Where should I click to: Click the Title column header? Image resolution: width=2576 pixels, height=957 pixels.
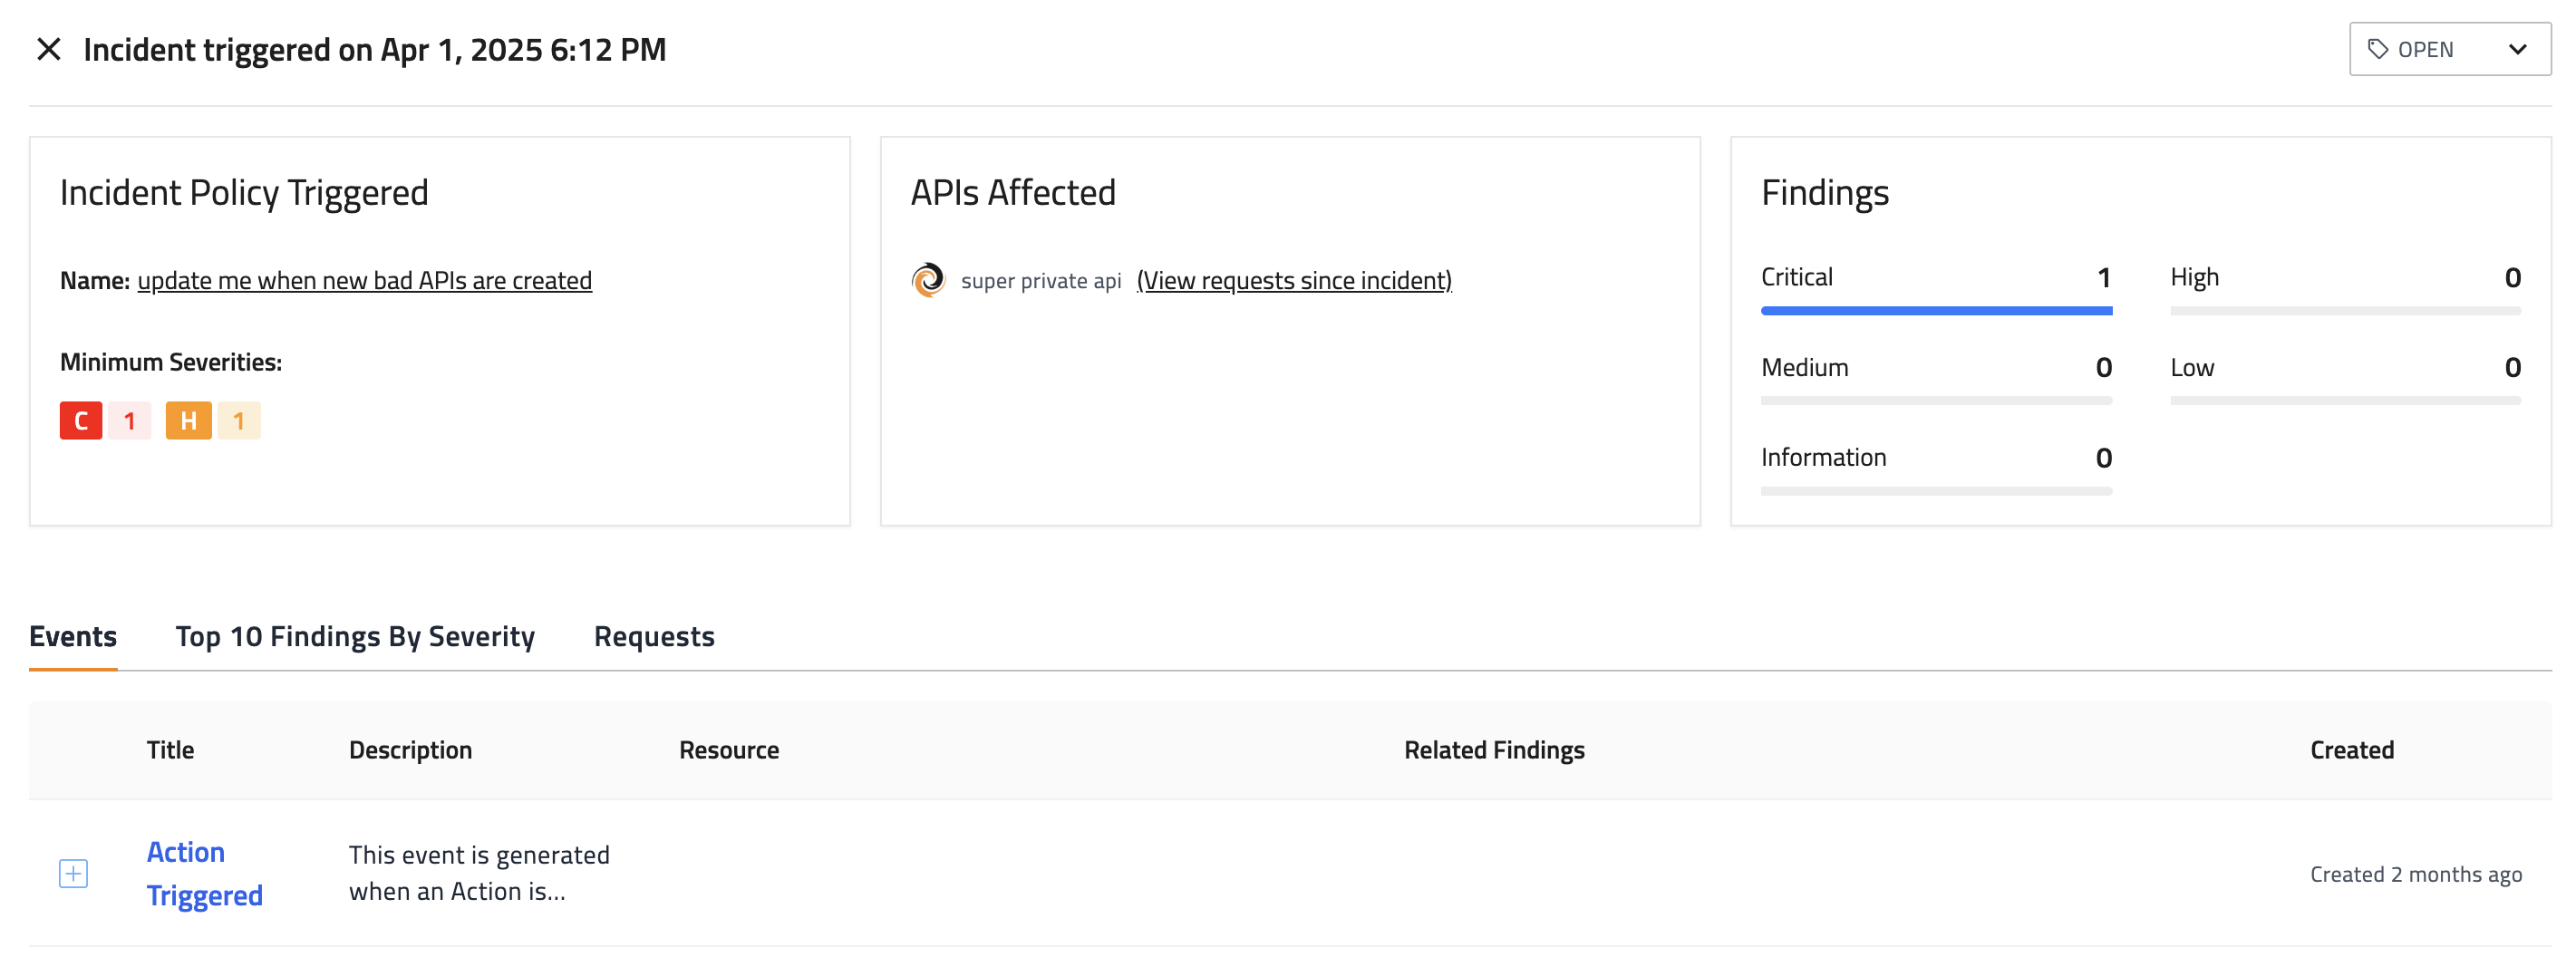170,750
